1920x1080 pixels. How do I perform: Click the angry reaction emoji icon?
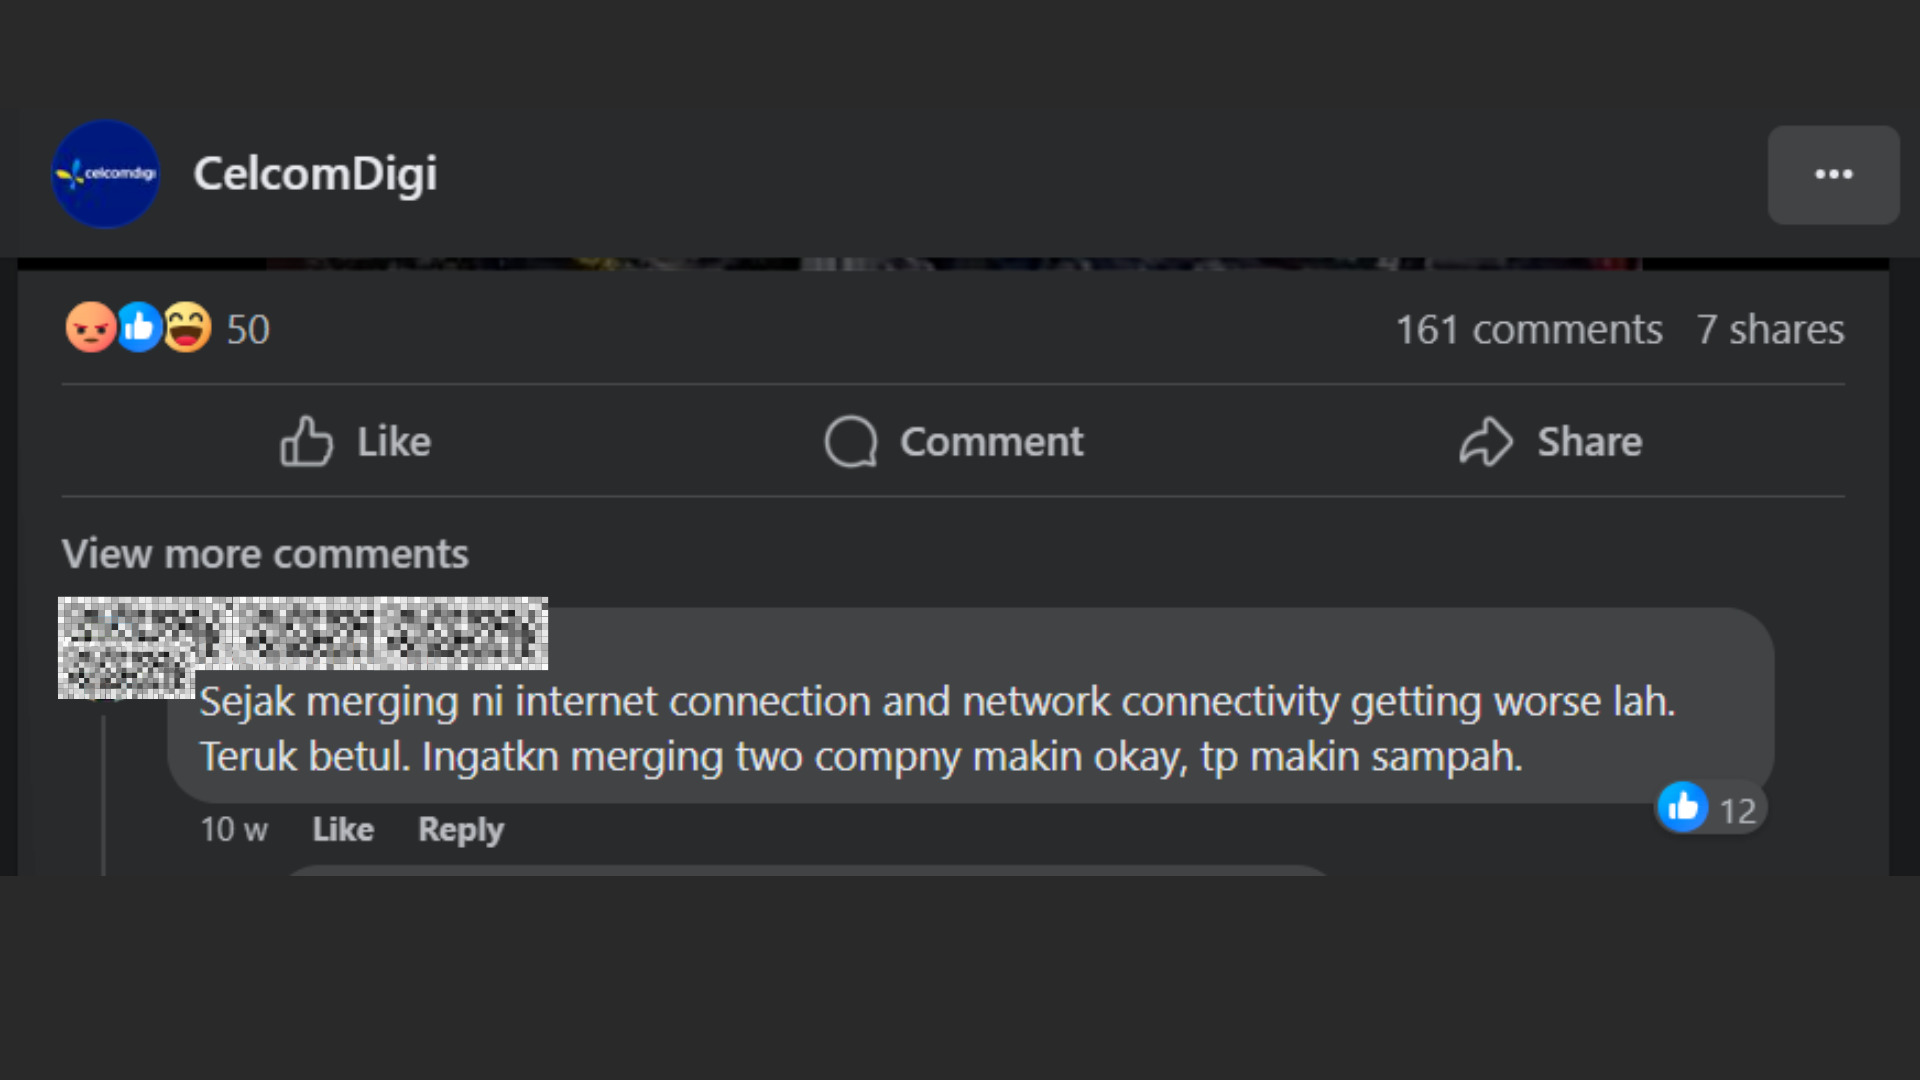point(90,328)
